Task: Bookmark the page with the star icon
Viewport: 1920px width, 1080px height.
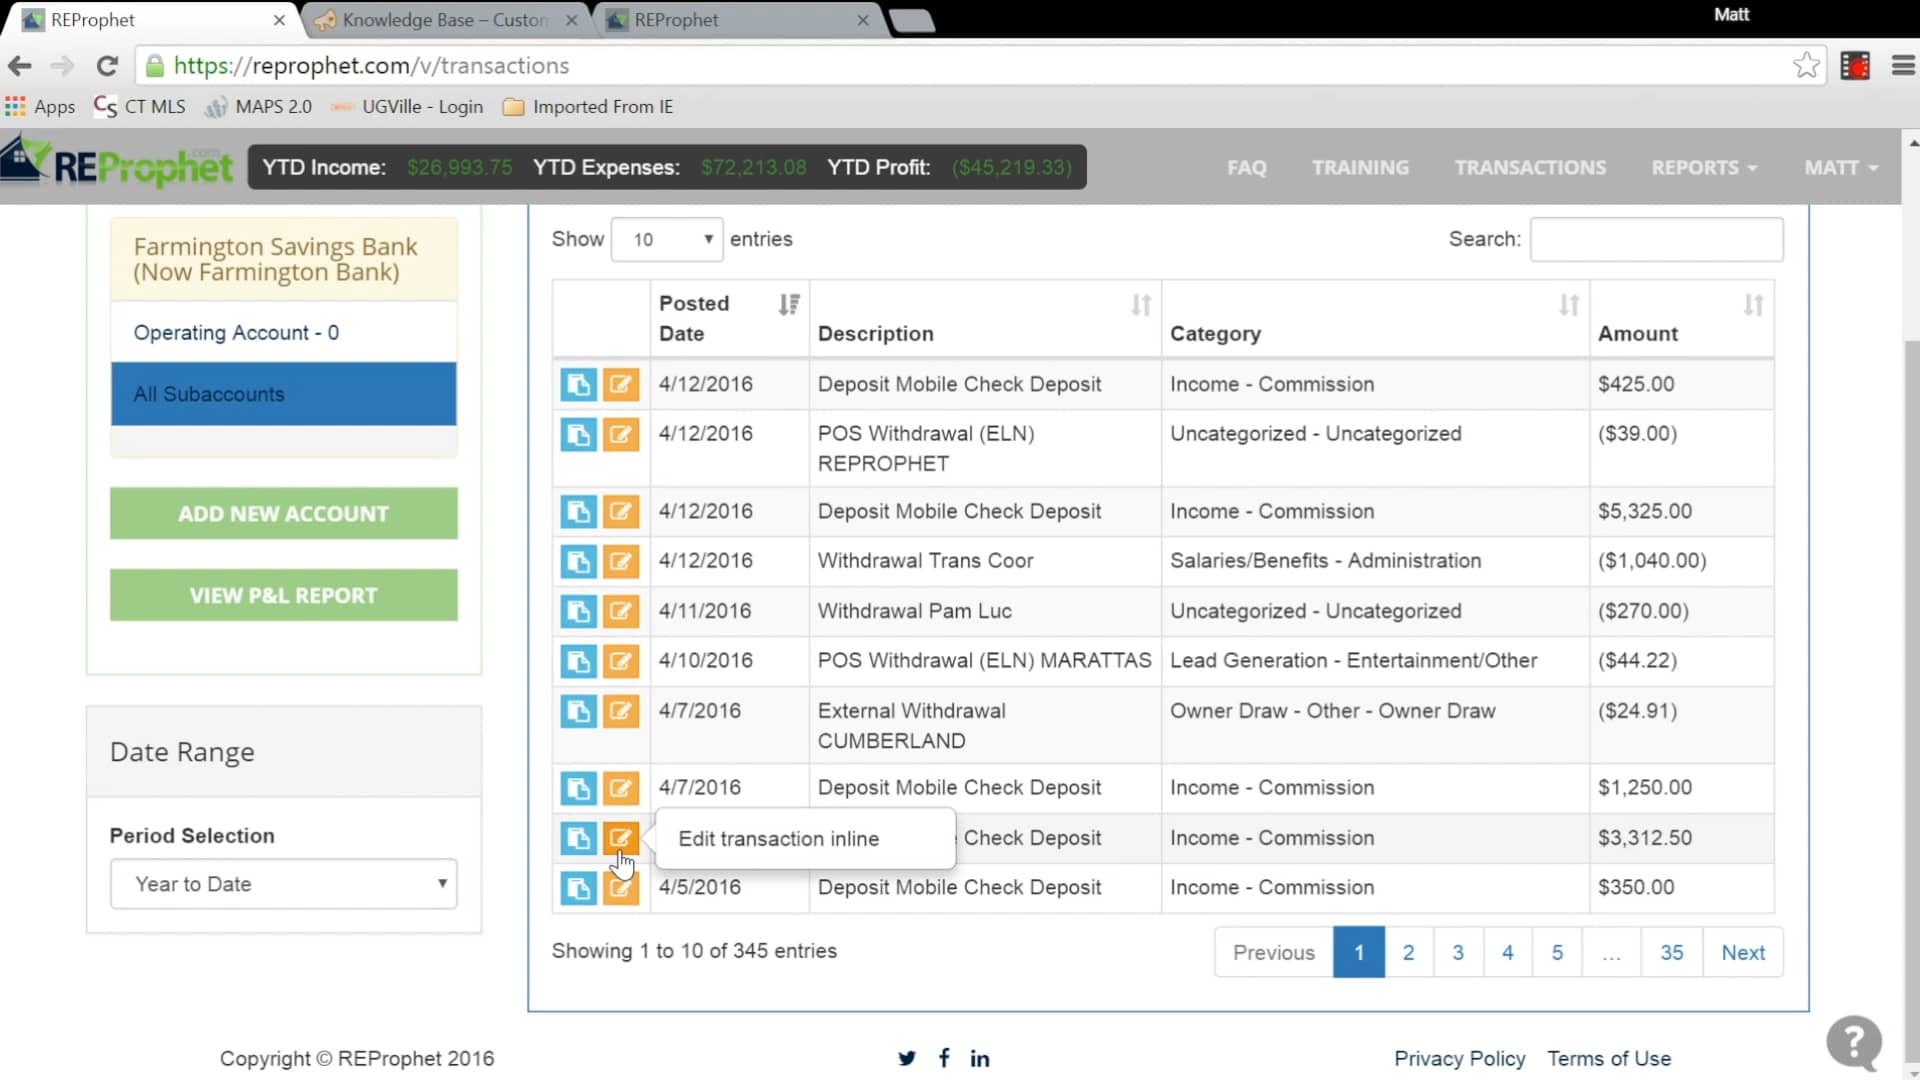Action: tap(1806, 66)
